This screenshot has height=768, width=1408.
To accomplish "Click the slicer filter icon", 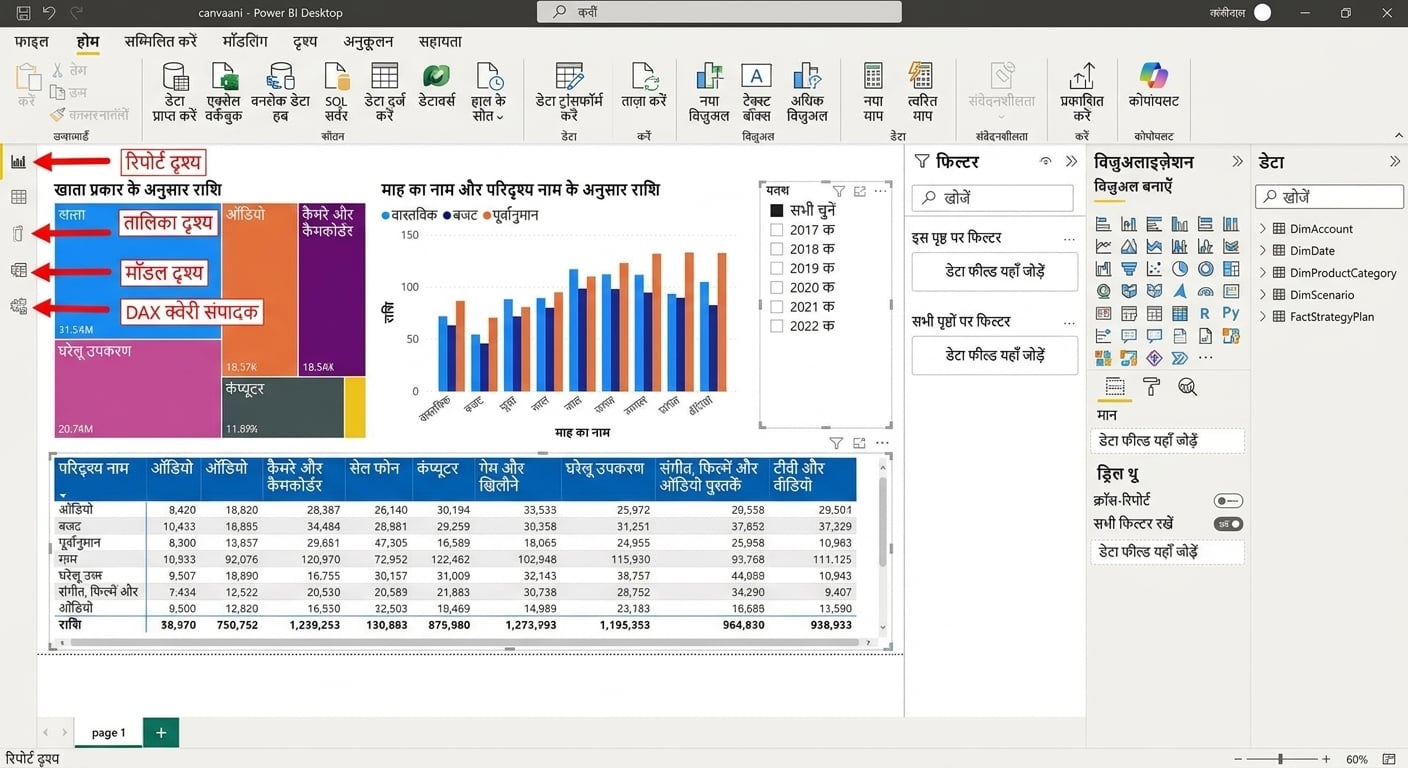I will coord(839,191).
